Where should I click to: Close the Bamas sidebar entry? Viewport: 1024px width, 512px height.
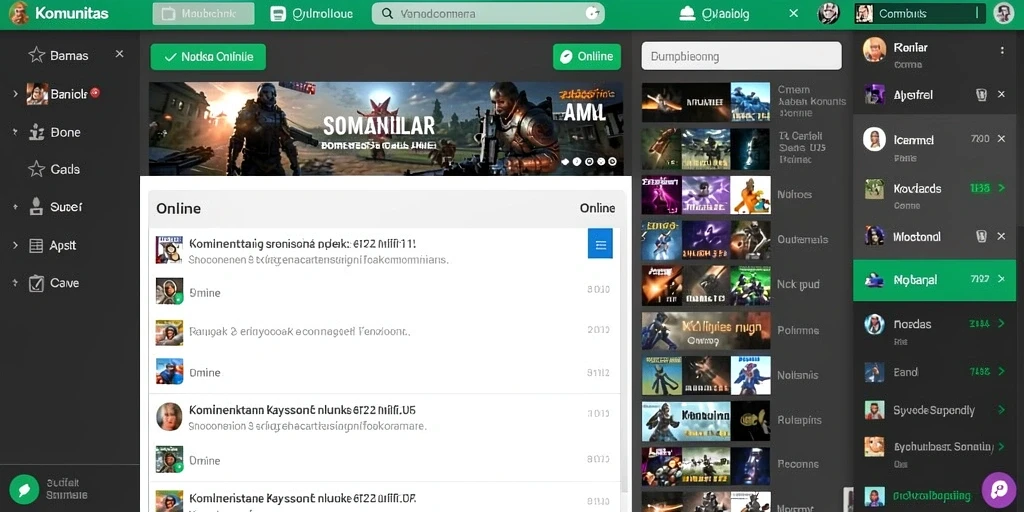(120, 54)
